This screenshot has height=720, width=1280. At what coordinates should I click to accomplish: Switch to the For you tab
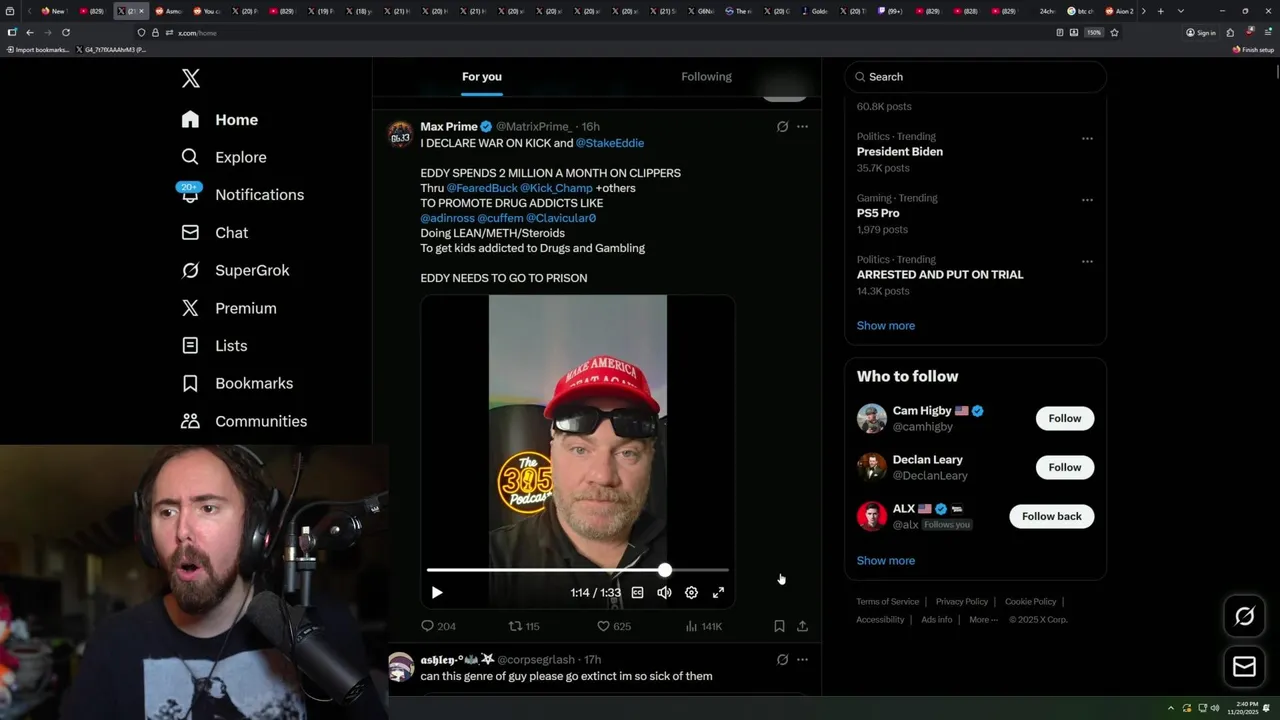482,77
